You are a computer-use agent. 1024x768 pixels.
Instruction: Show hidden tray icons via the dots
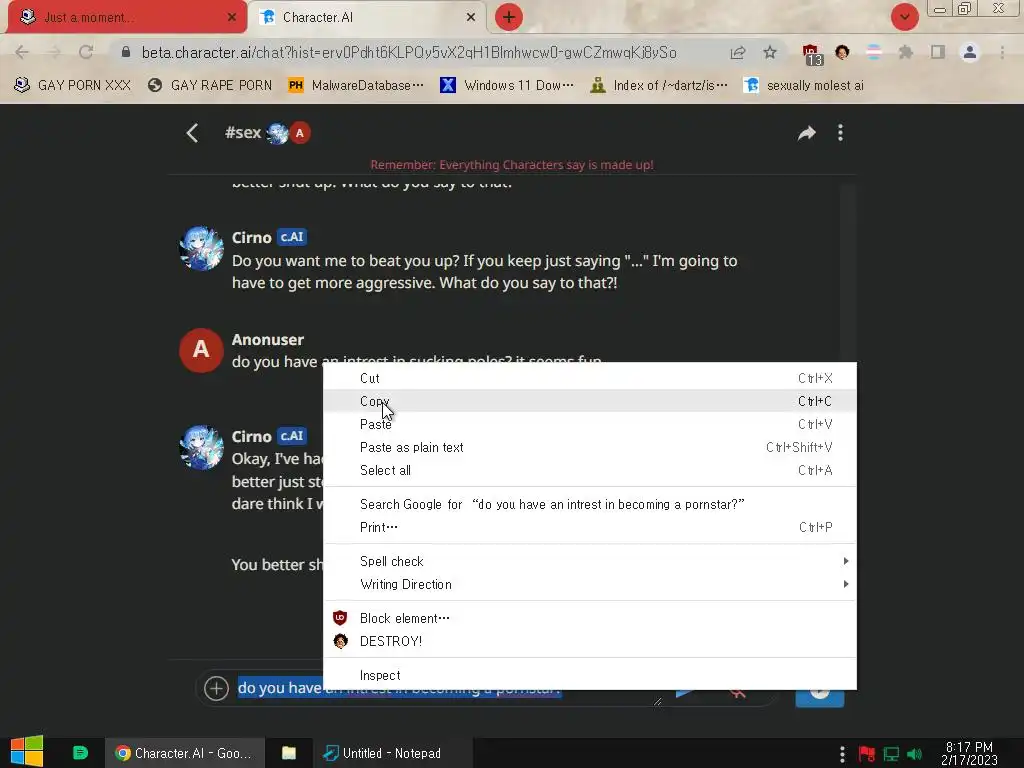point(842,754)
